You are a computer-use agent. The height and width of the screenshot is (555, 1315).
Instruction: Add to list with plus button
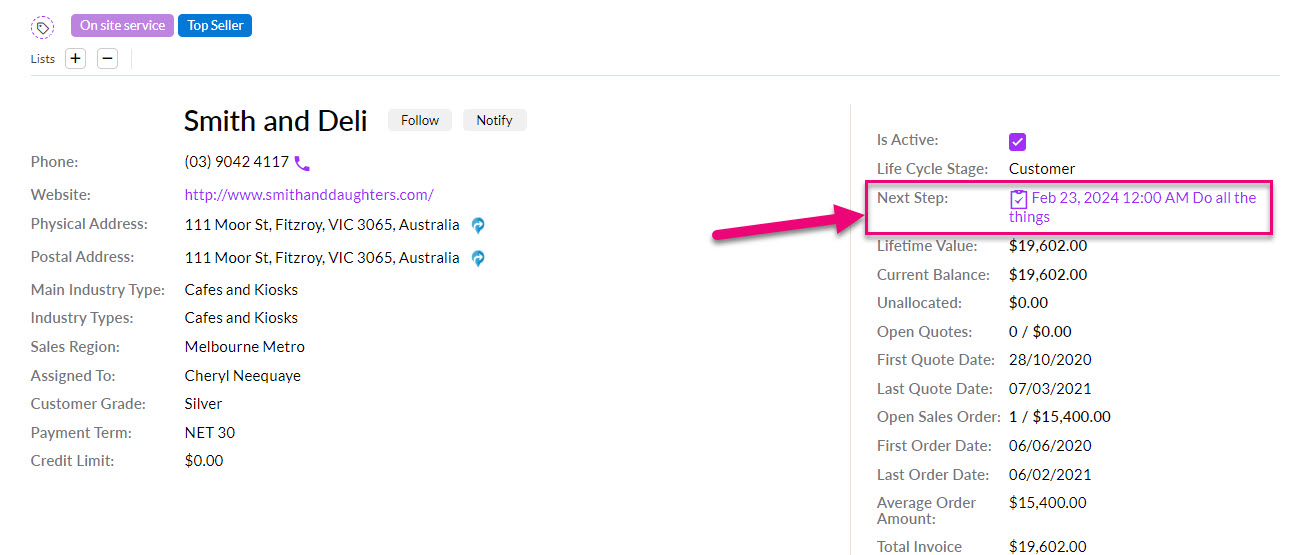pyautogui.click(x=75, y=58)
